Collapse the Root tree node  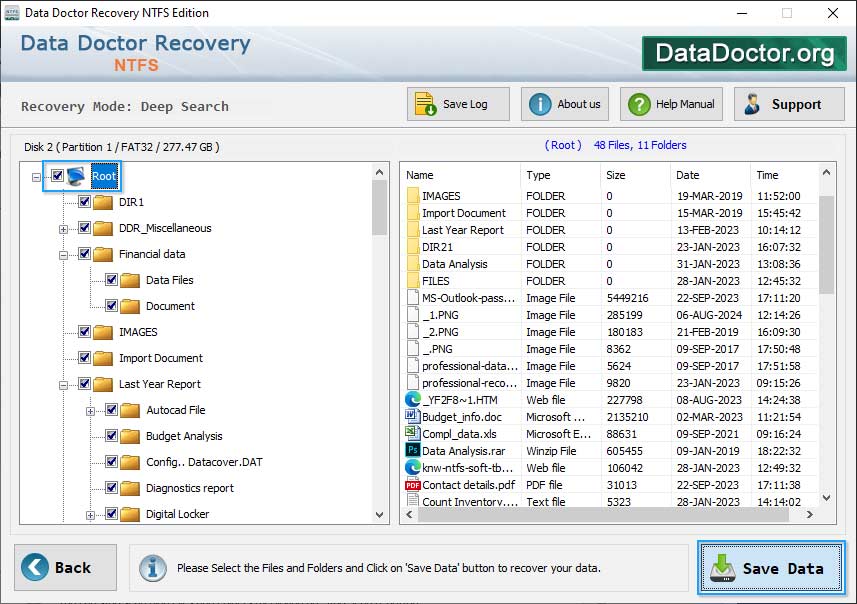[x=36, y=177]
